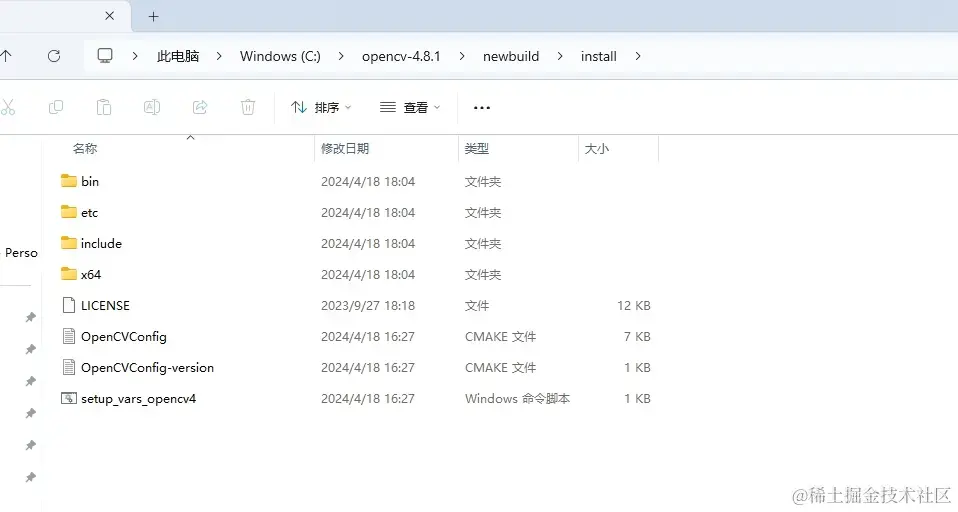Screen dimensions: 958x512
Task: Click the 7 KB size cell
Action: tap(637, 337)
